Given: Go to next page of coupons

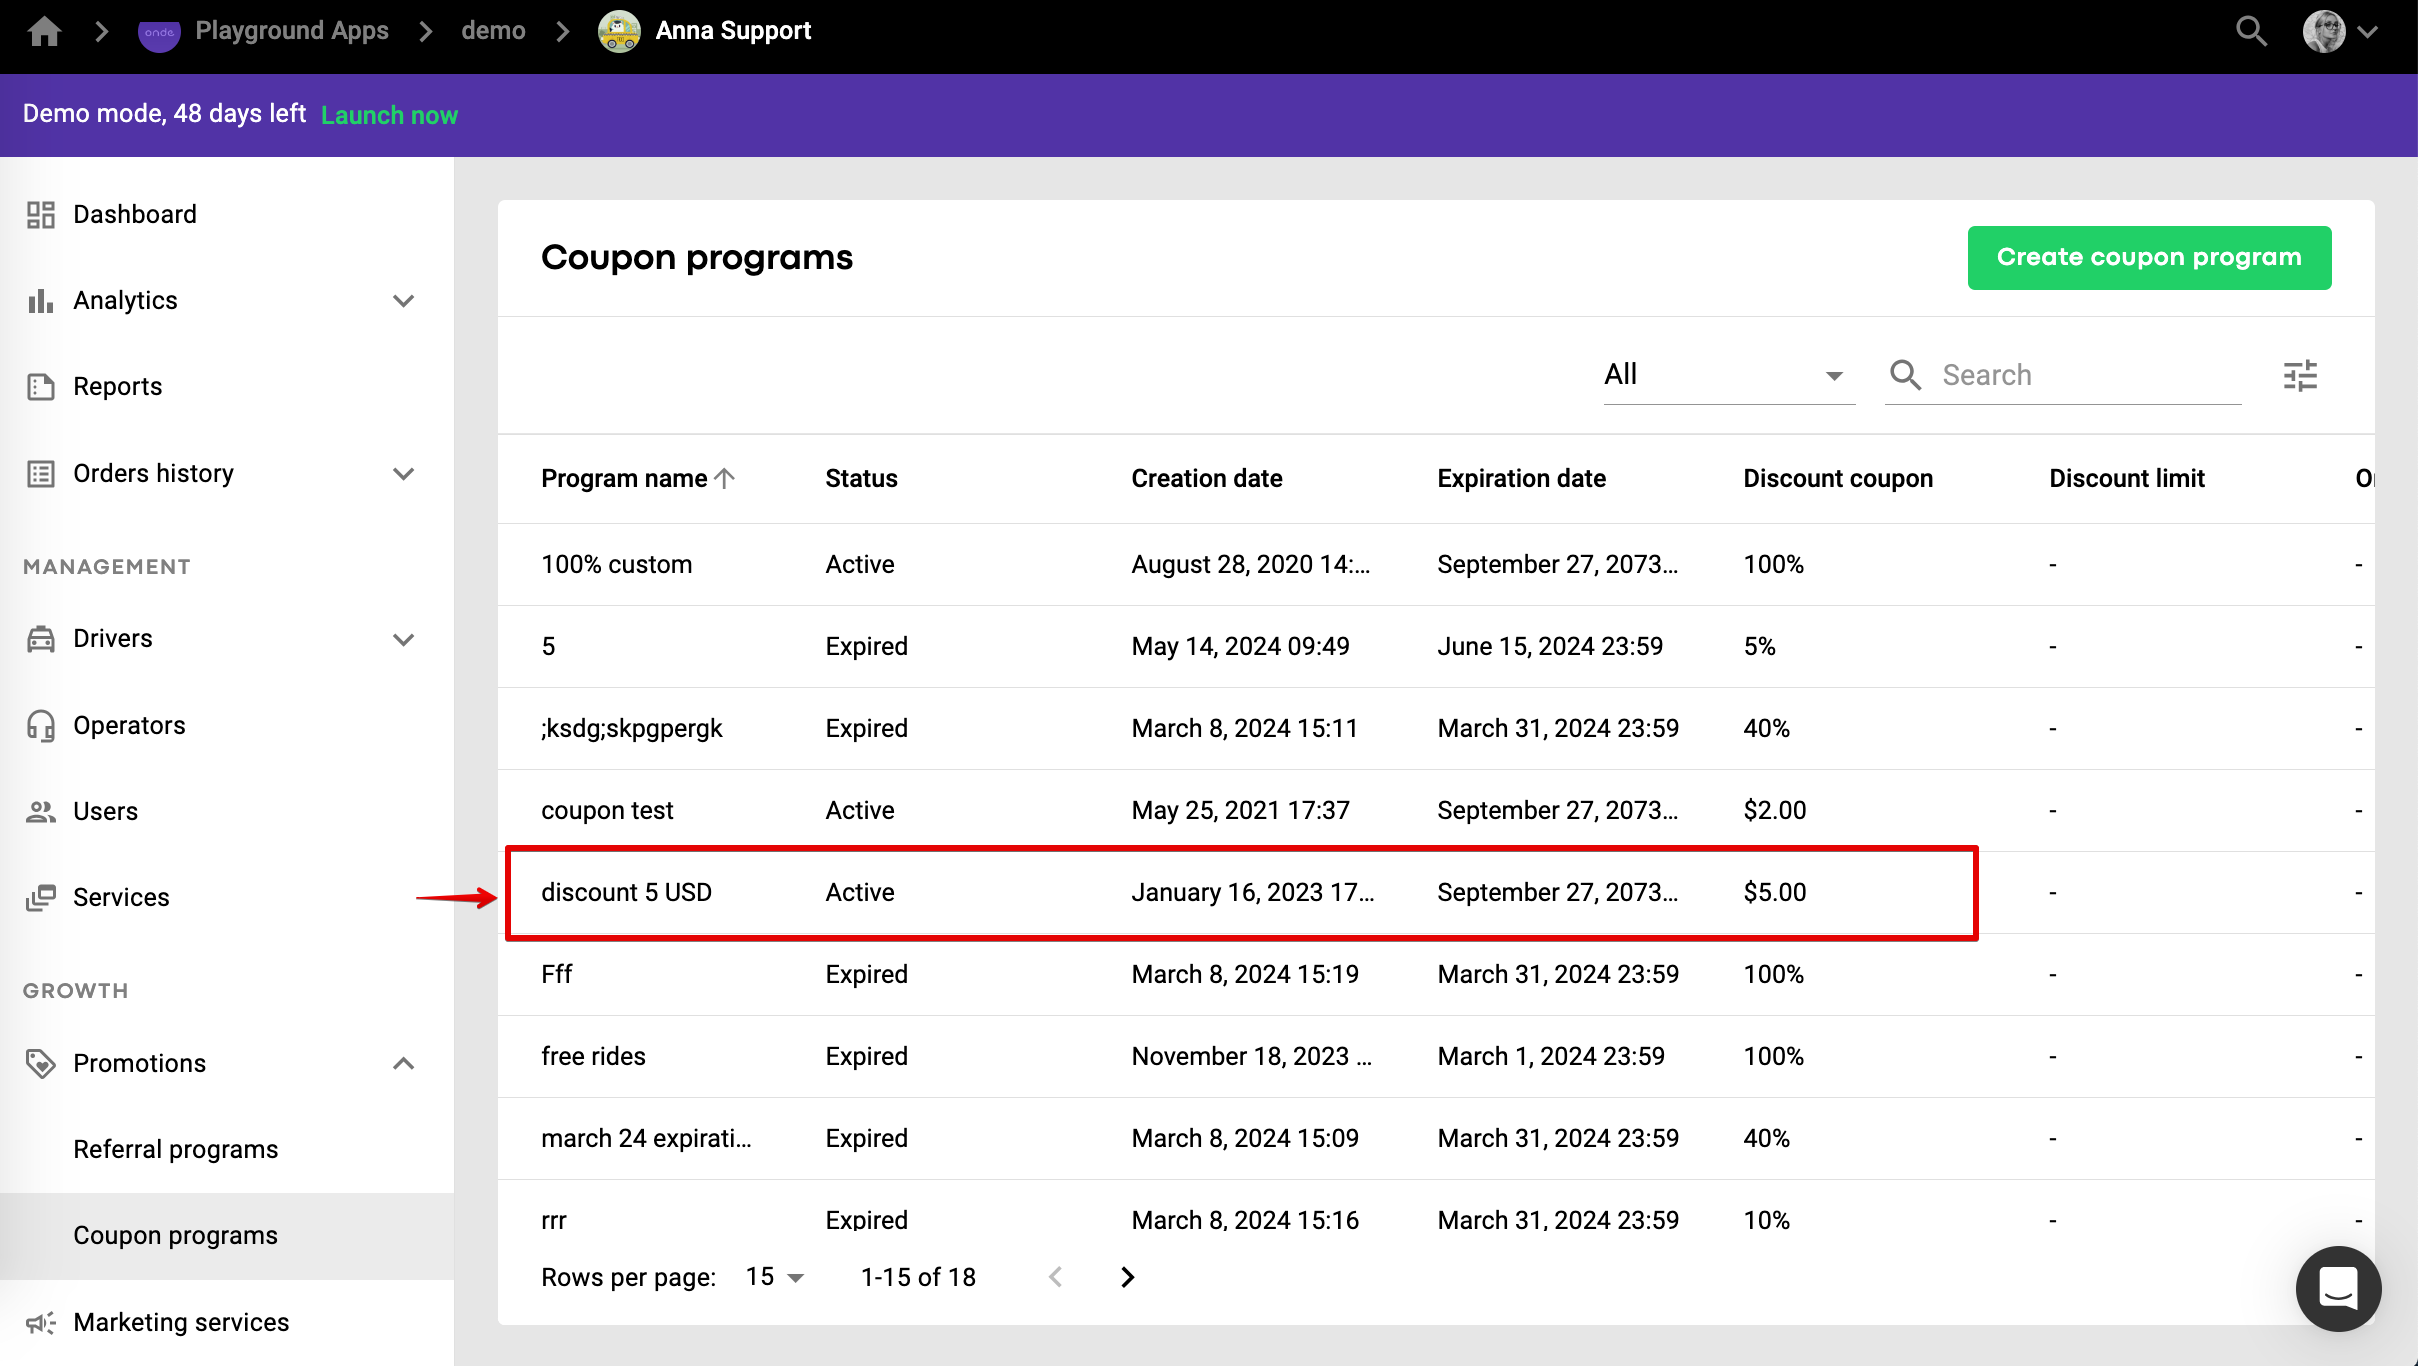Looking at the screenshot, I should coord(1127,1277).
